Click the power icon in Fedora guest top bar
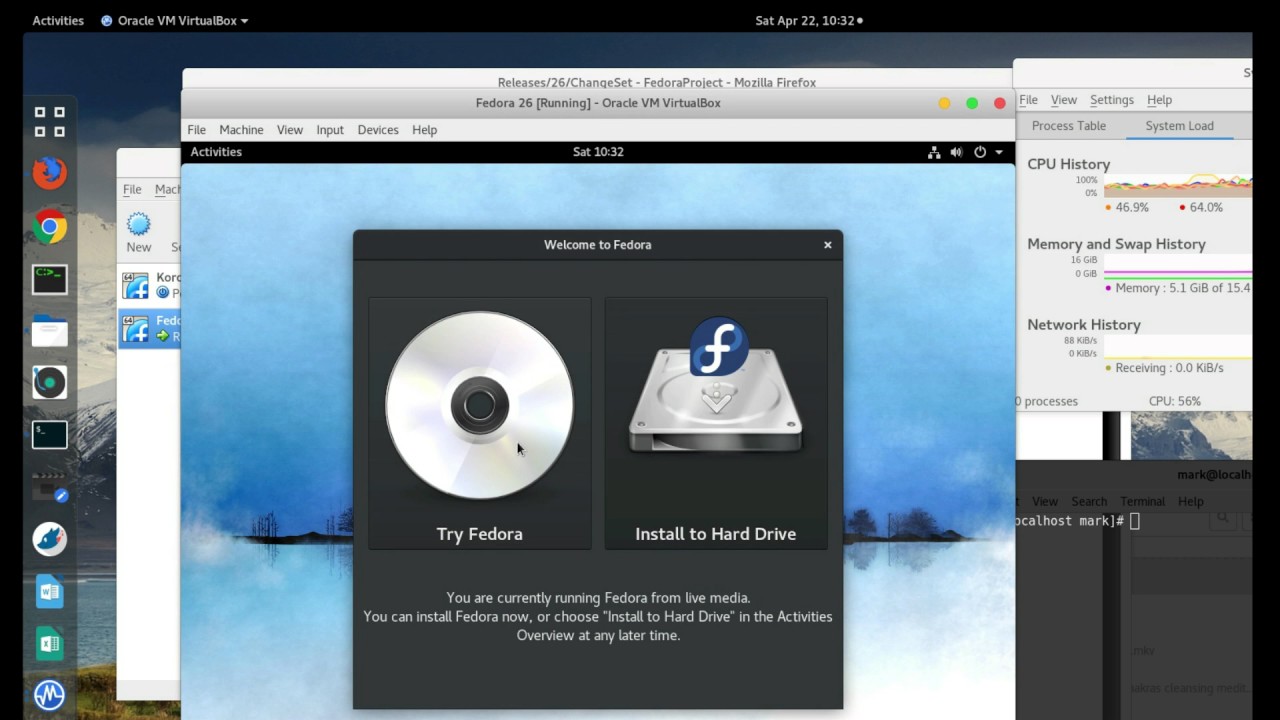 980,152
